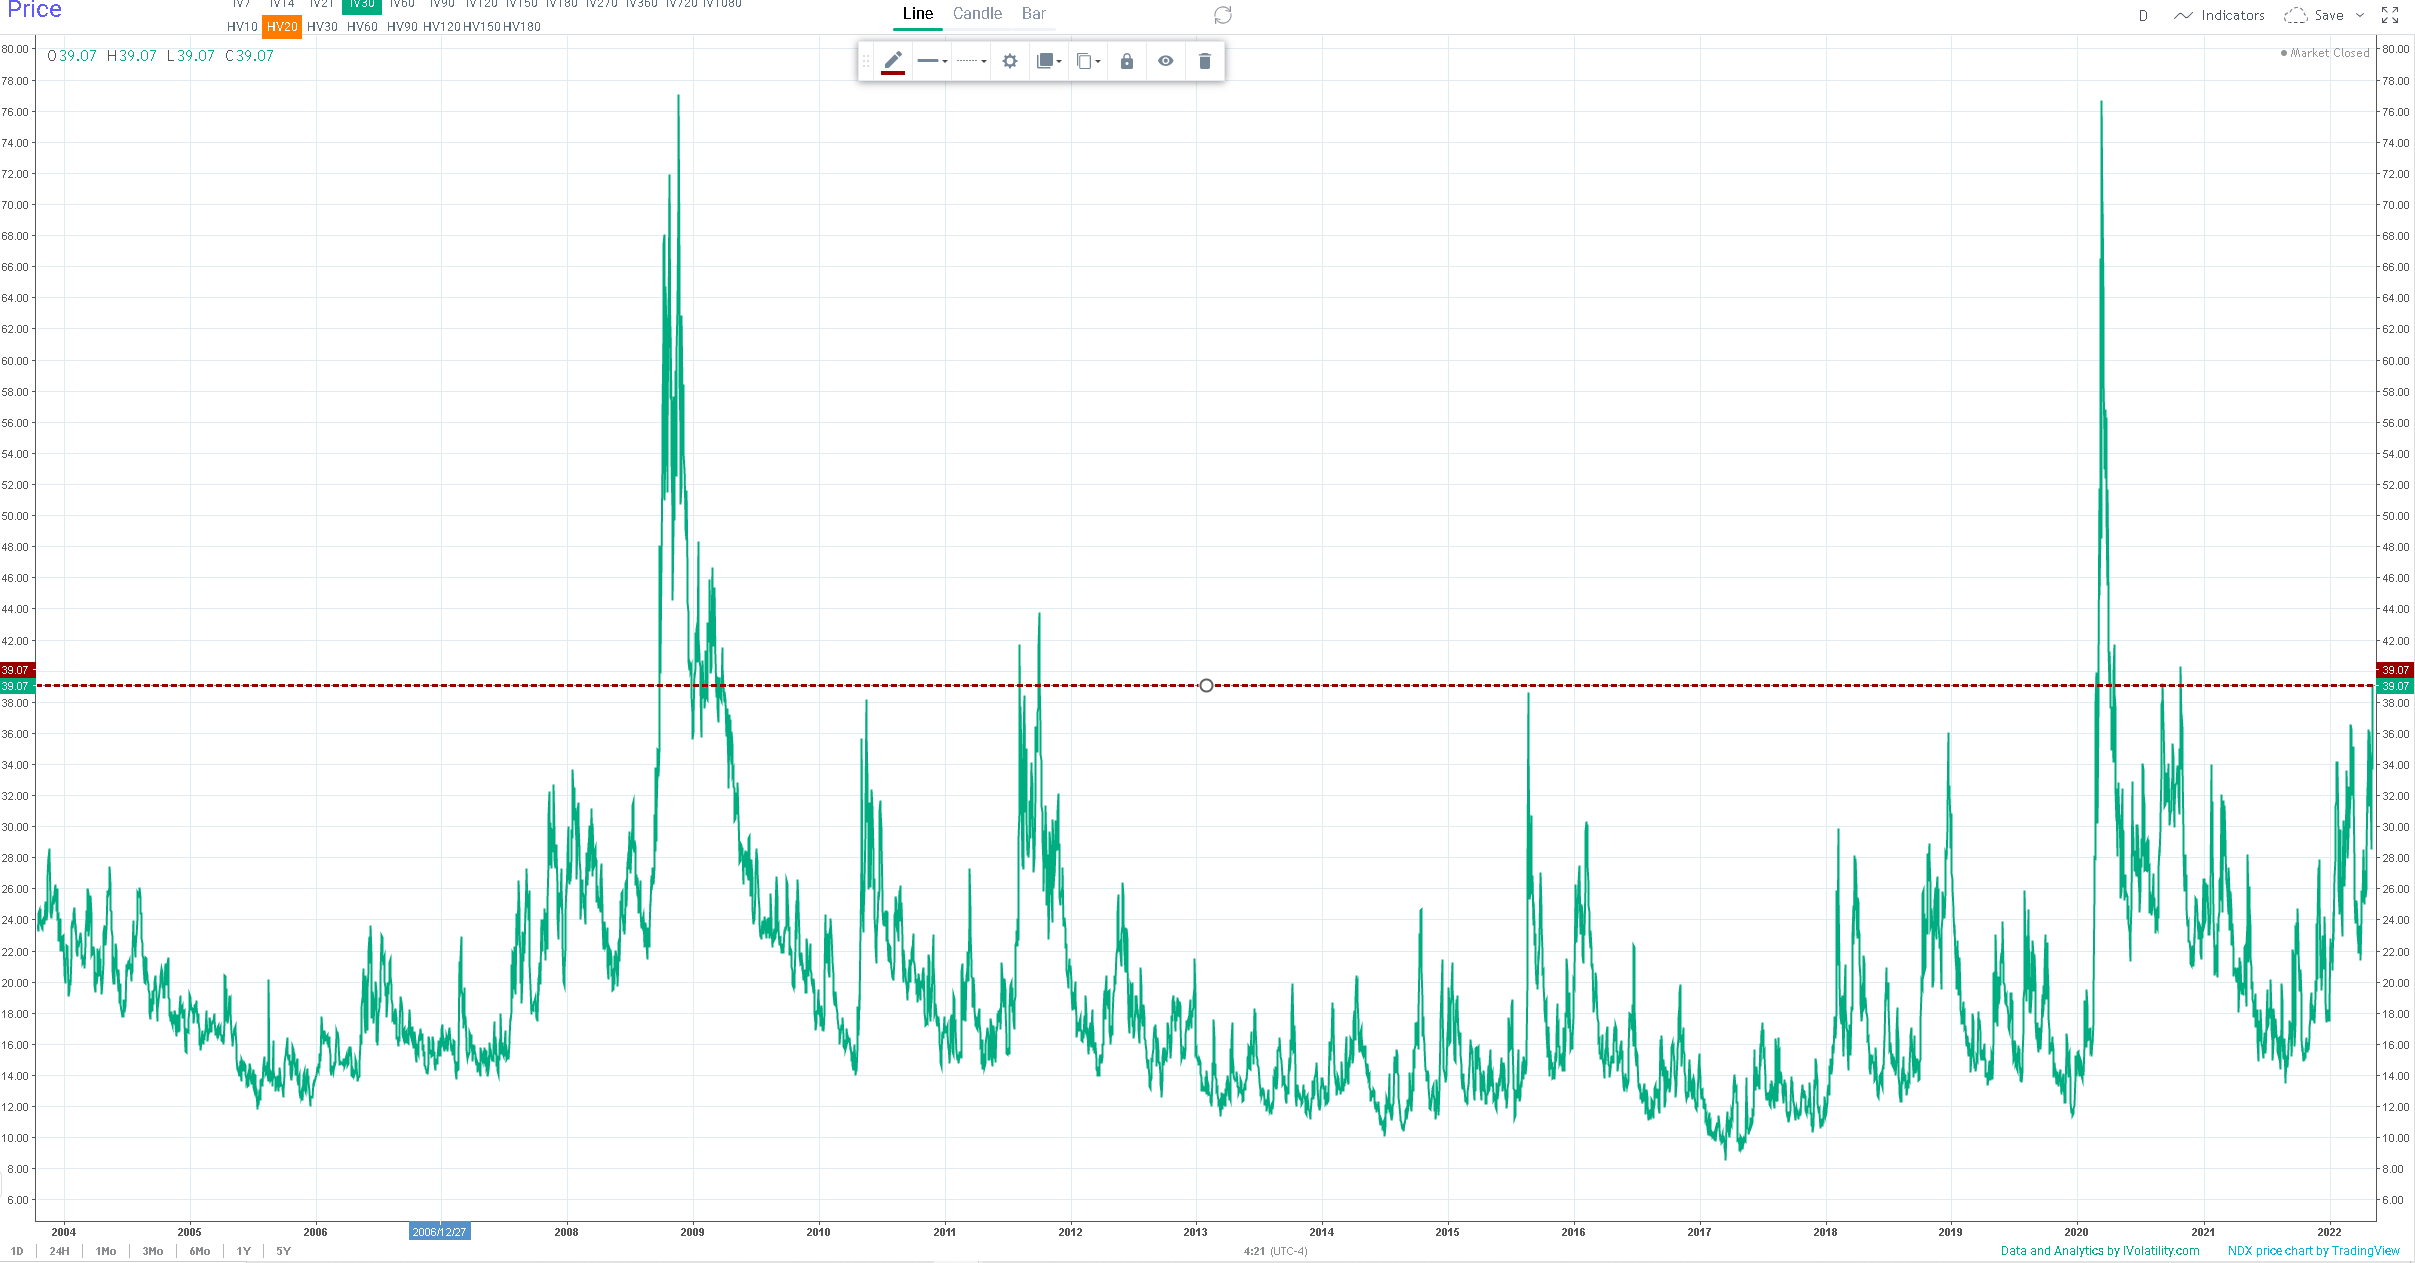This screenshot has width=2415, height=1263.
Task: Open visual order layers dropdown
Action: [1049, 61]
